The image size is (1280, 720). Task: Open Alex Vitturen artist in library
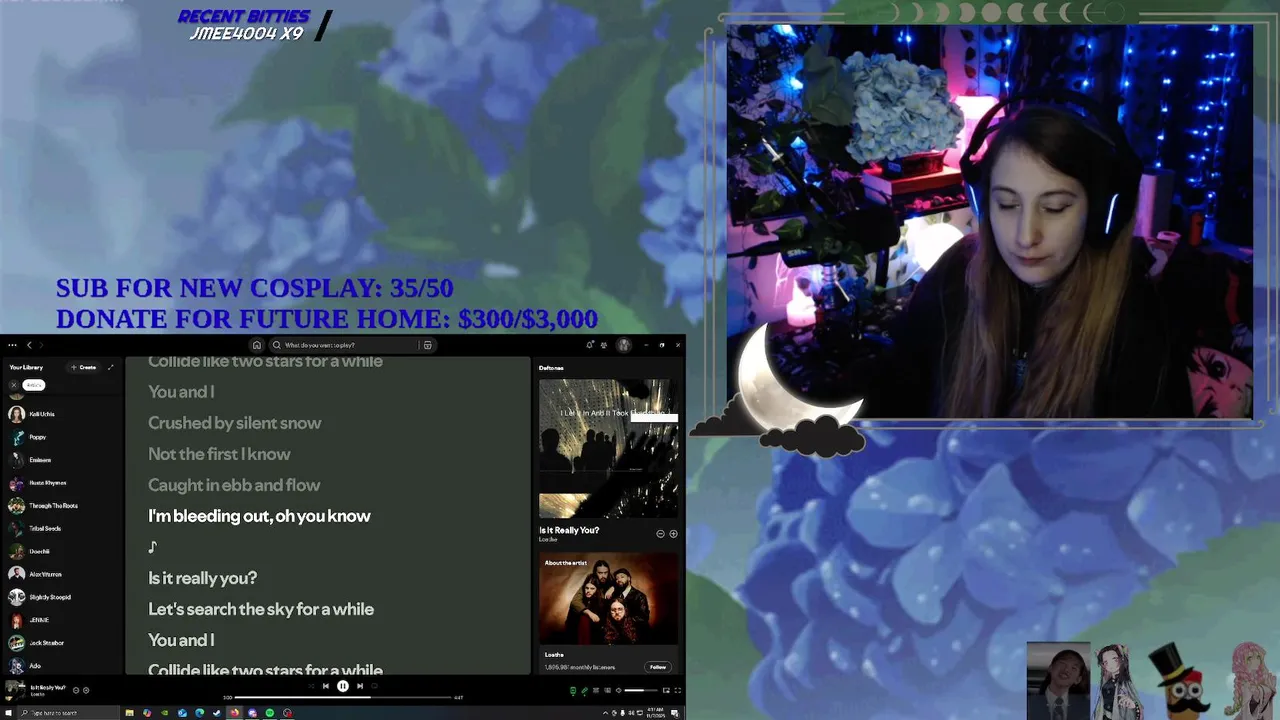pos(61,574)
